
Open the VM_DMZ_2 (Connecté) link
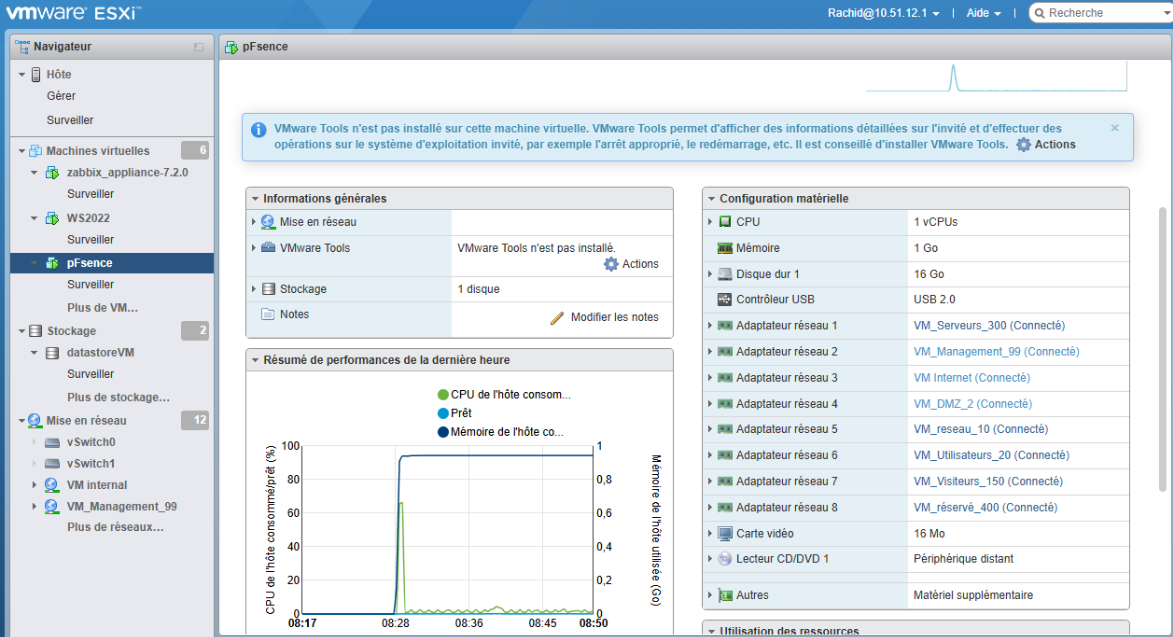[x=973, y=404]
